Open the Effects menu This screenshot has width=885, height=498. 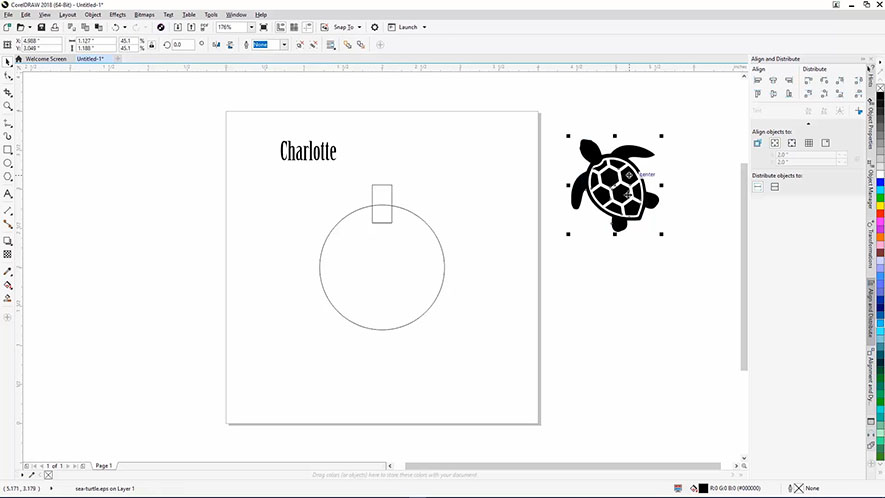pyautogui.click(x=117, y=15)
